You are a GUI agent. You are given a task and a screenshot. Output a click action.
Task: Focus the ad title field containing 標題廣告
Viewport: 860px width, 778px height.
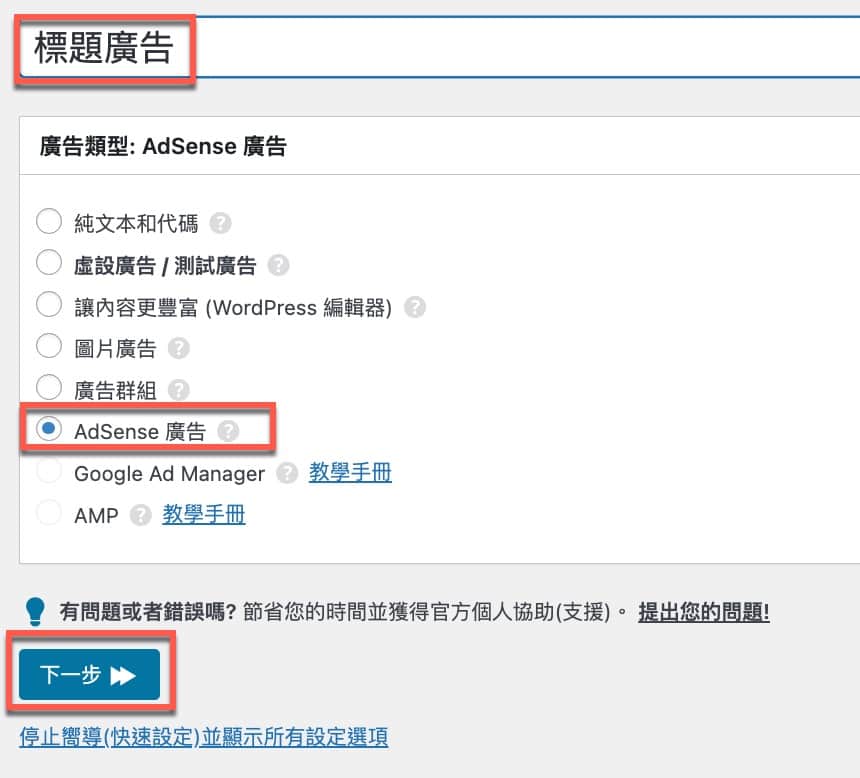[x=440, y=47]
